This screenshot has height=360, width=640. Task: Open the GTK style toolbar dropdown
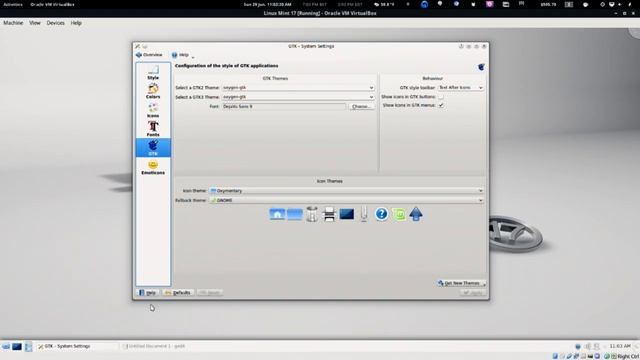point(461,88)
